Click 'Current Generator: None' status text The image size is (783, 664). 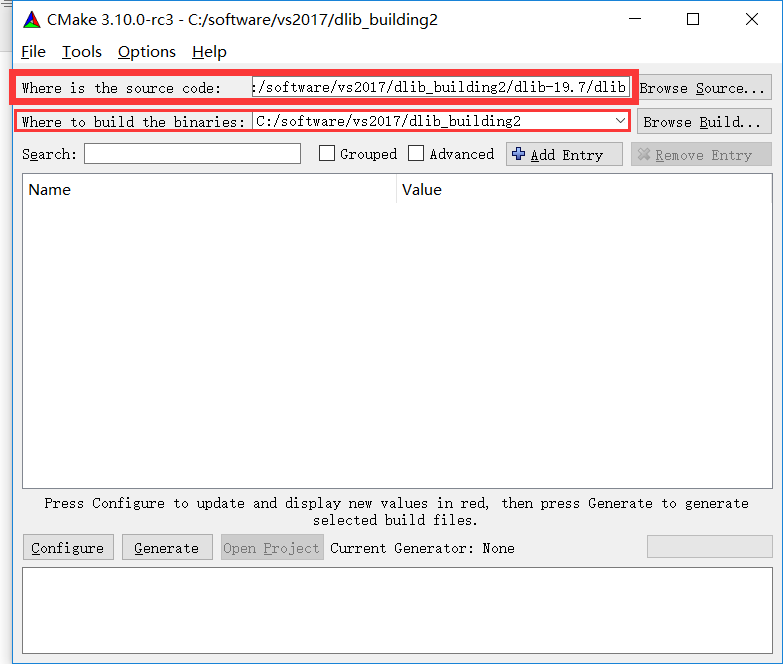pos(422,548)
